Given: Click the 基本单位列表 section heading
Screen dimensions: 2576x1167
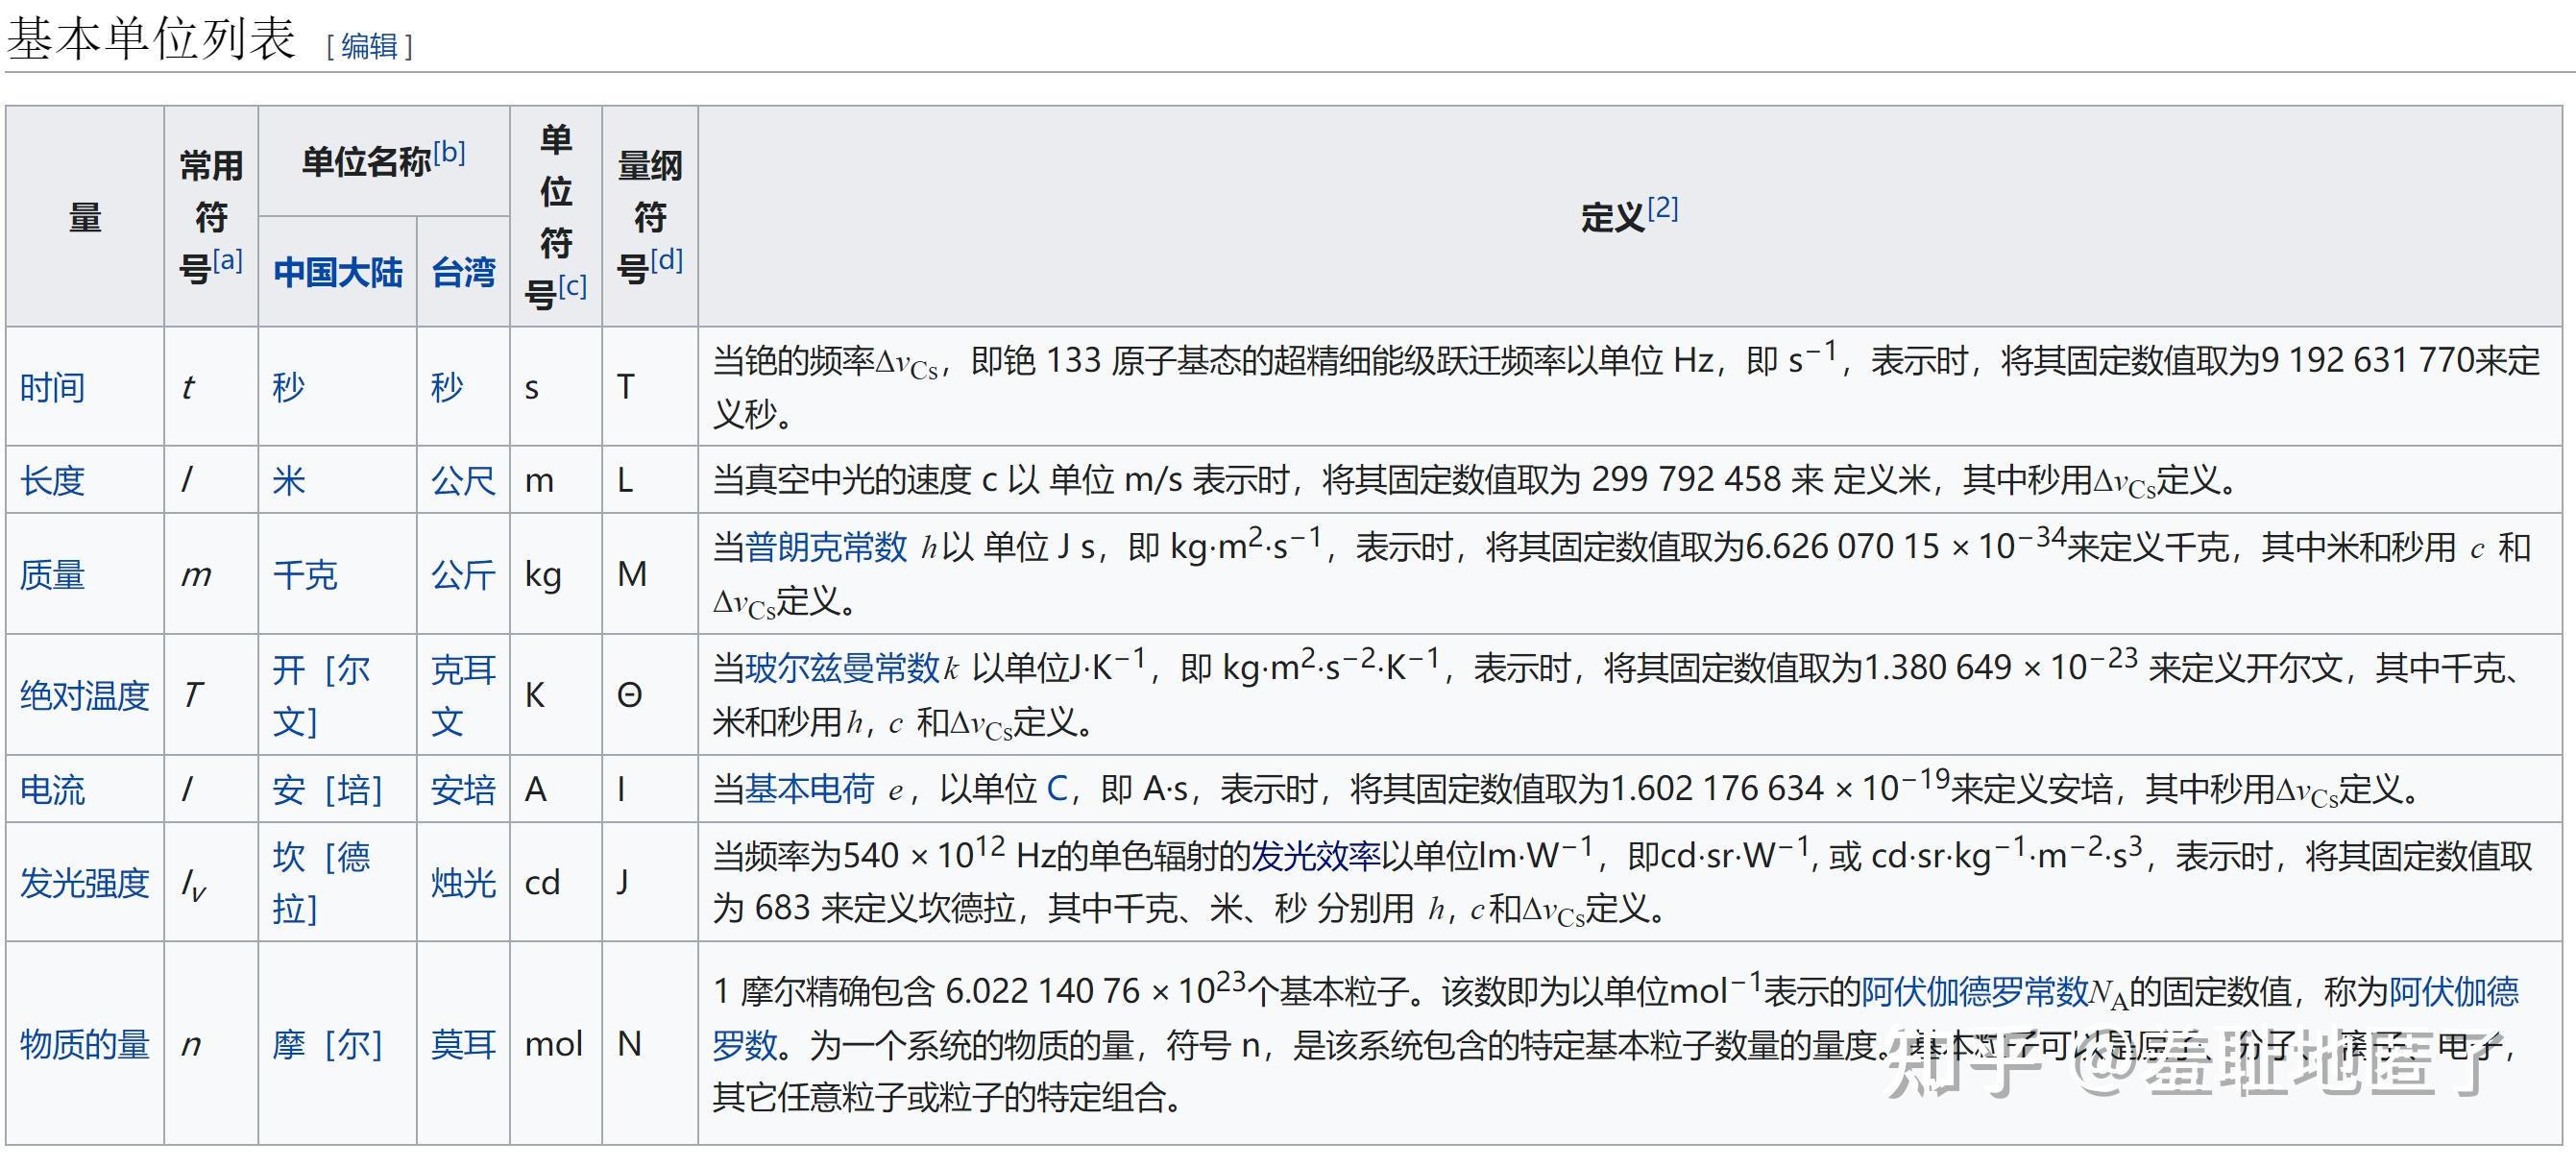Looking at the screenshot, I should point(151,40).
